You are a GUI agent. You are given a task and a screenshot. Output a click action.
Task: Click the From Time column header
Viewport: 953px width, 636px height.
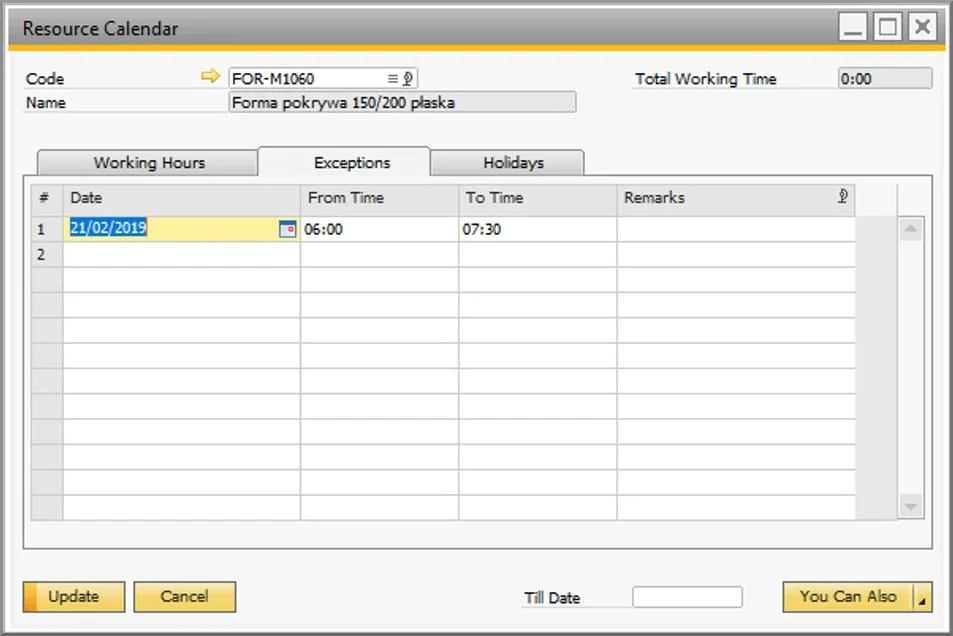pyautogui.click(x=379, y=198)
